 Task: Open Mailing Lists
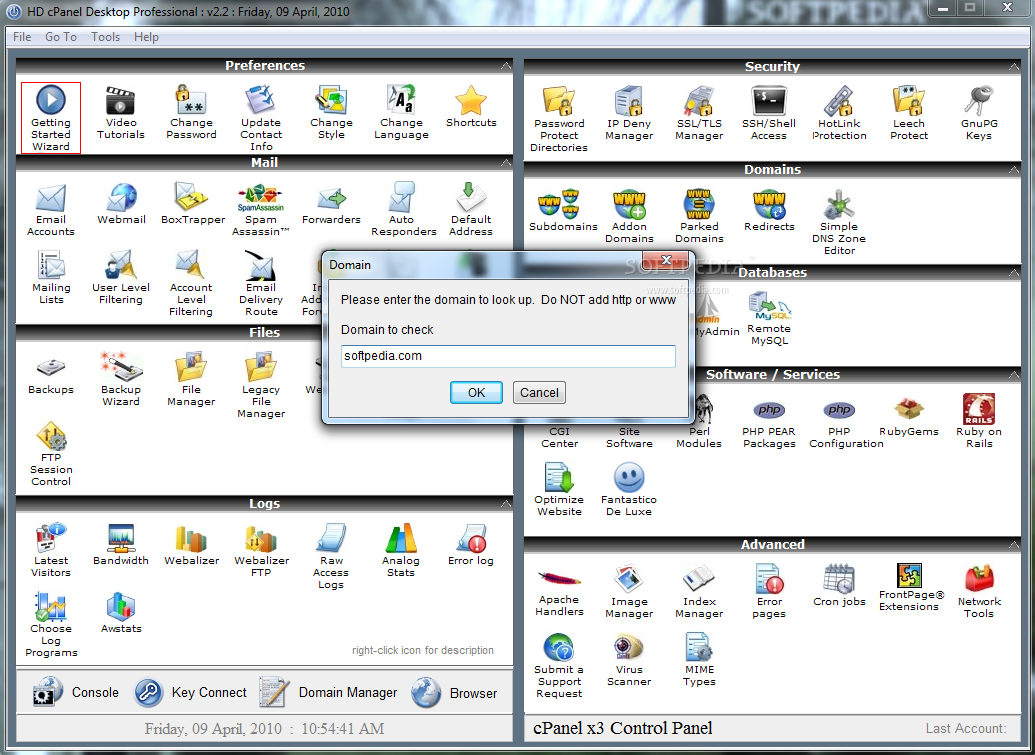click(51, 278)
